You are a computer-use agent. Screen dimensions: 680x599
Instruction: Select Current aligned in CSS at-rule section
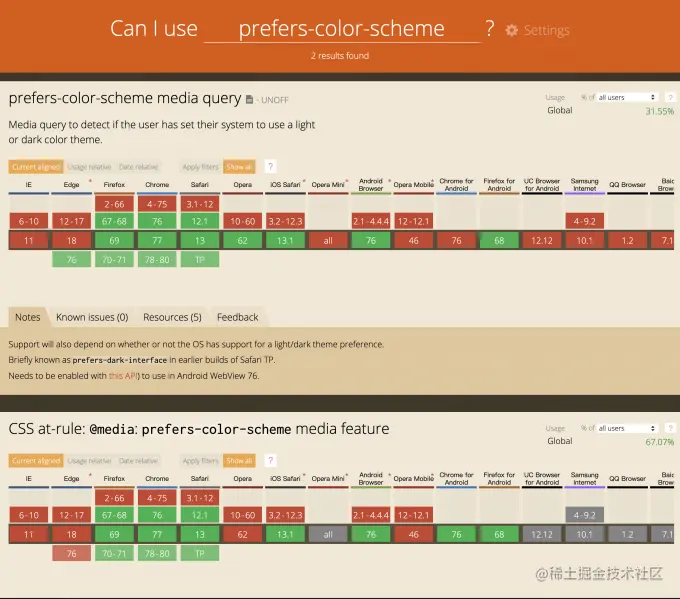click(36, 461)
